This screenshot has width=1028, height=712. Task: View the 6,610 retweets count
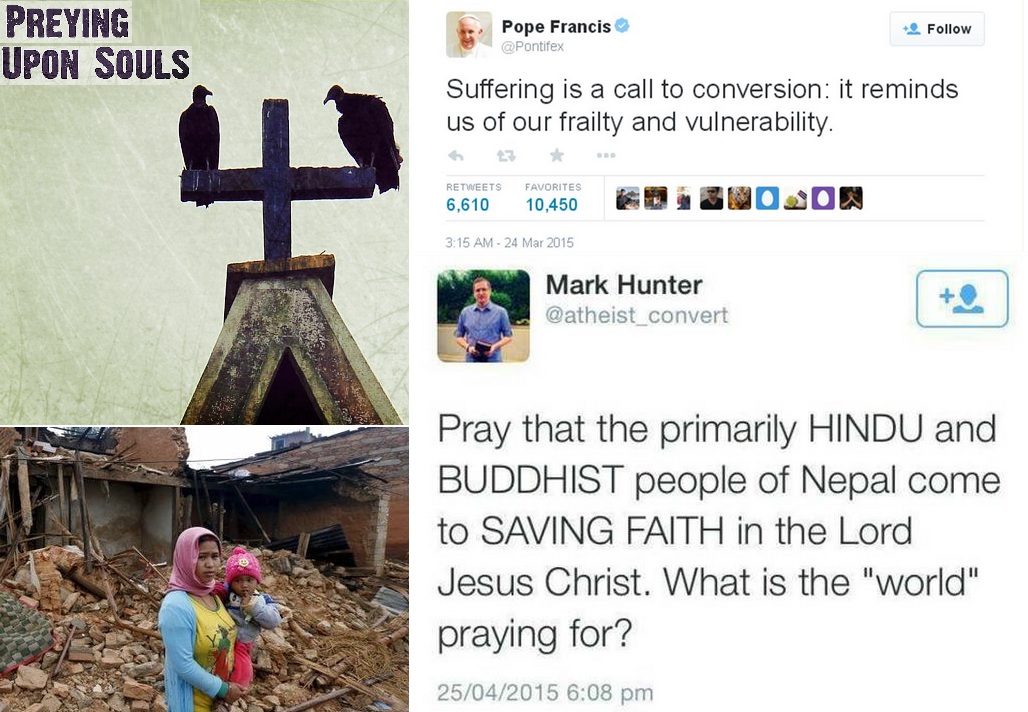click(x=467, y=205)
